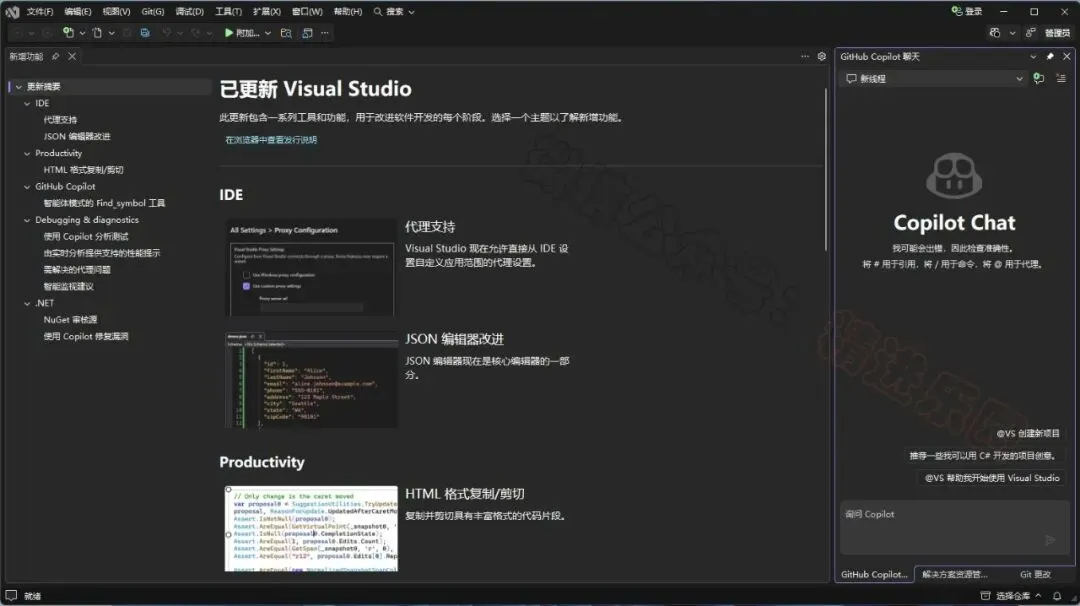Open the 搜索 dropdown chevron
This screenshot has width=1080, height=606.
click(411, 12)
